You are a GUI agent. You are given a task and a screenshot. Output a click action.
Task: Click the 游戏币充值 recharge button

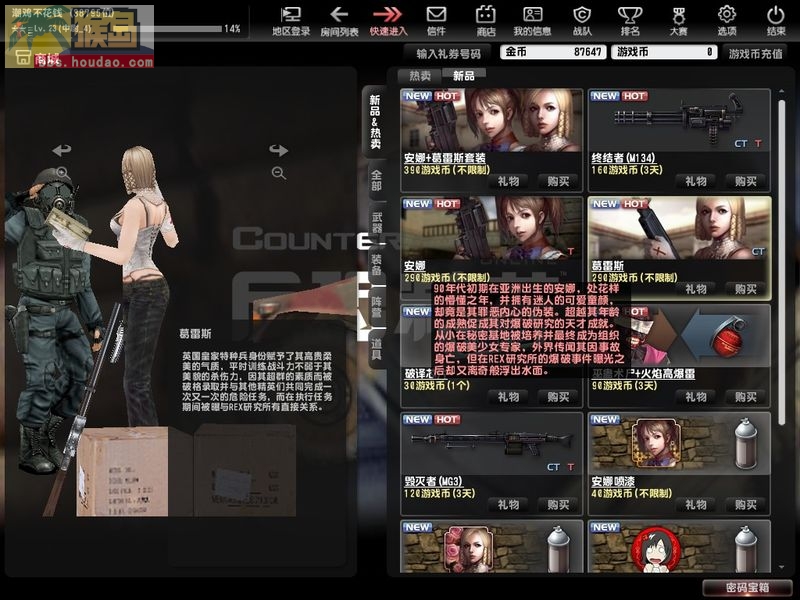point(755,53)
